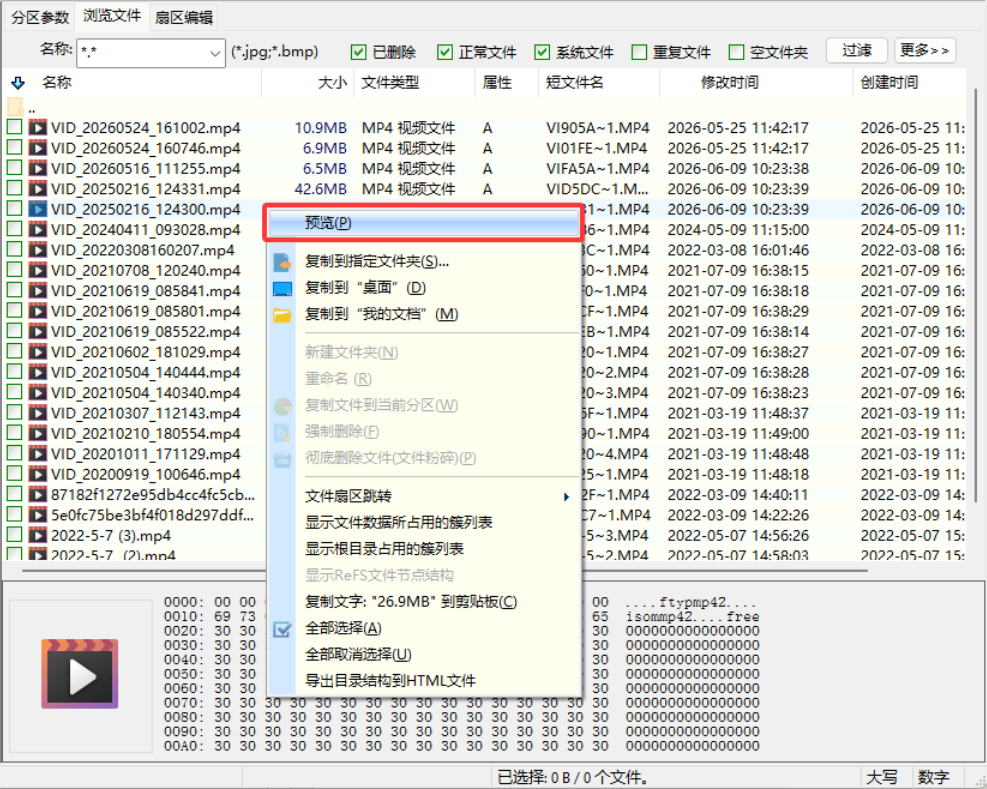Select file VID_20210504_140444.mp4
This screenshot has width=987, height=789.
[x=145, y=372]
